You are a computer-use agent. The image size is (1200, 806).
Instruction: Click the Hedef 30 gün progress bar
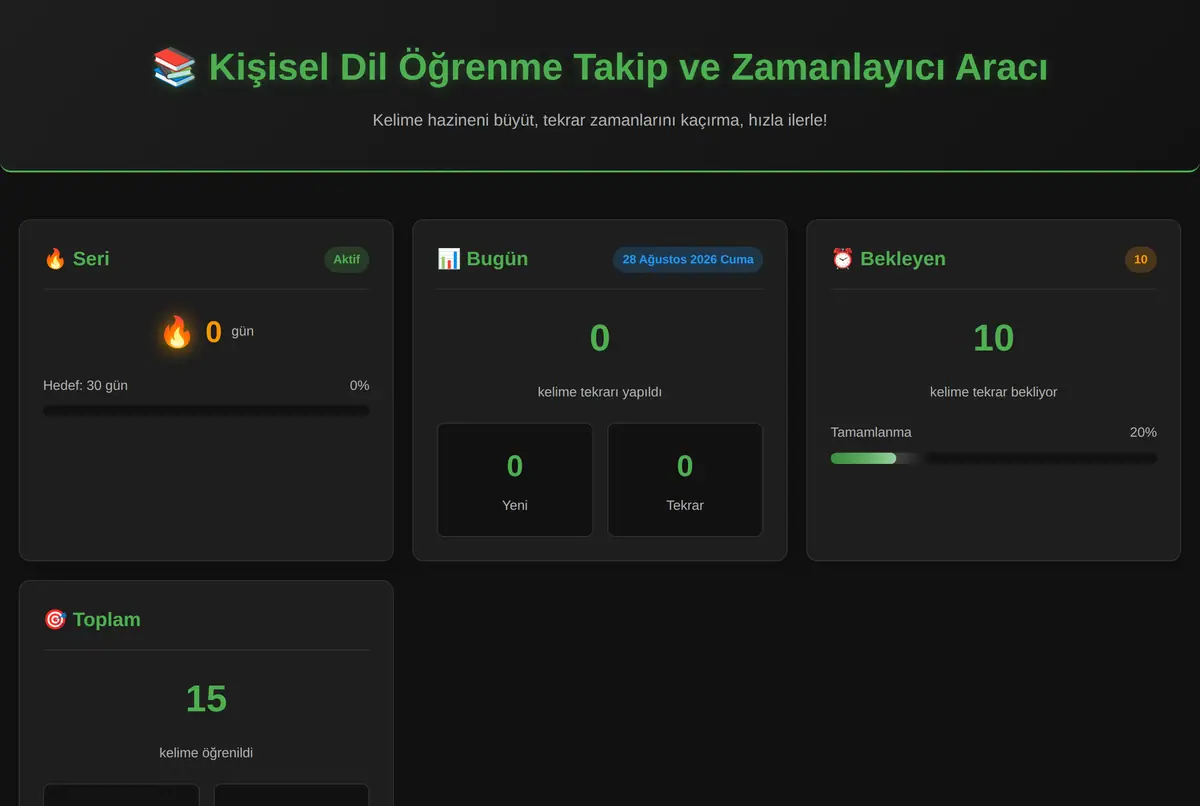(x=206, y=410)
